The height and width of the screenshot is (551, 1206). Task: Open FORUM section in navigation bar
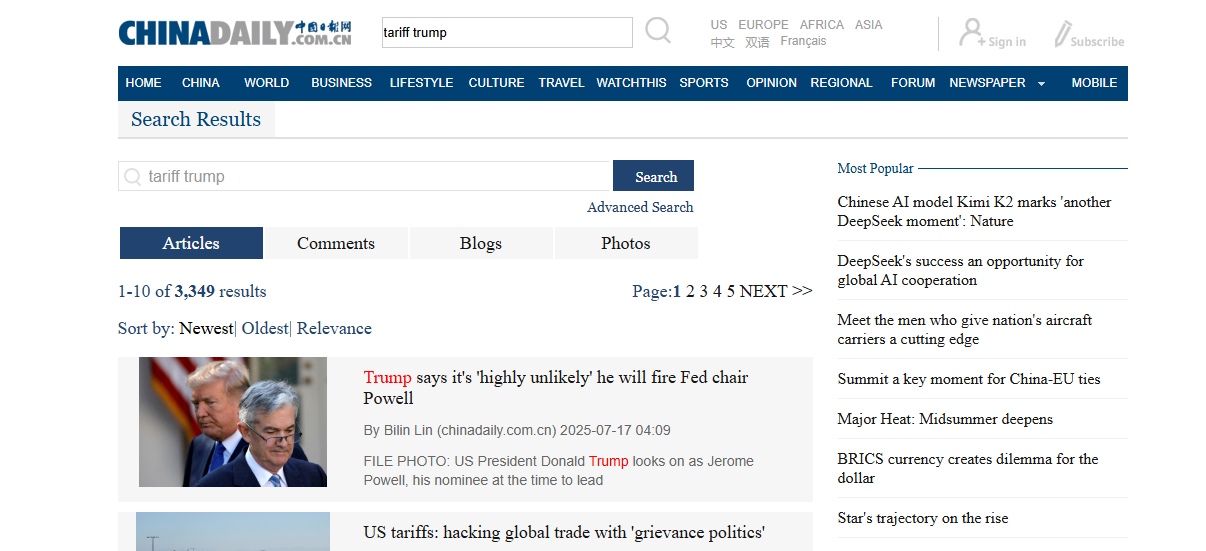pos(913,83)
